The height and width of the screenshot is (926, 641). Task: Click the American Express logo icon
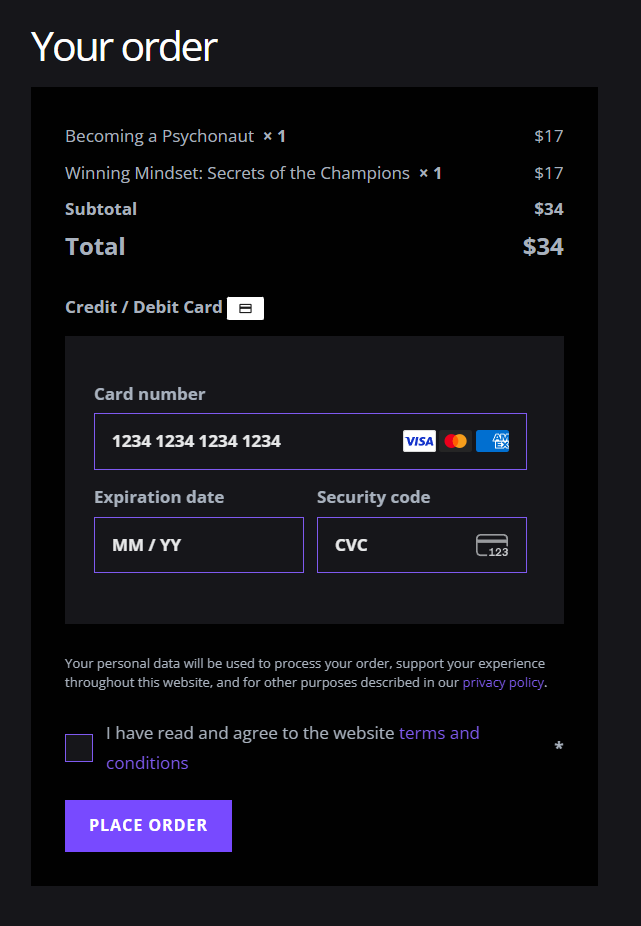pos(492,441)
